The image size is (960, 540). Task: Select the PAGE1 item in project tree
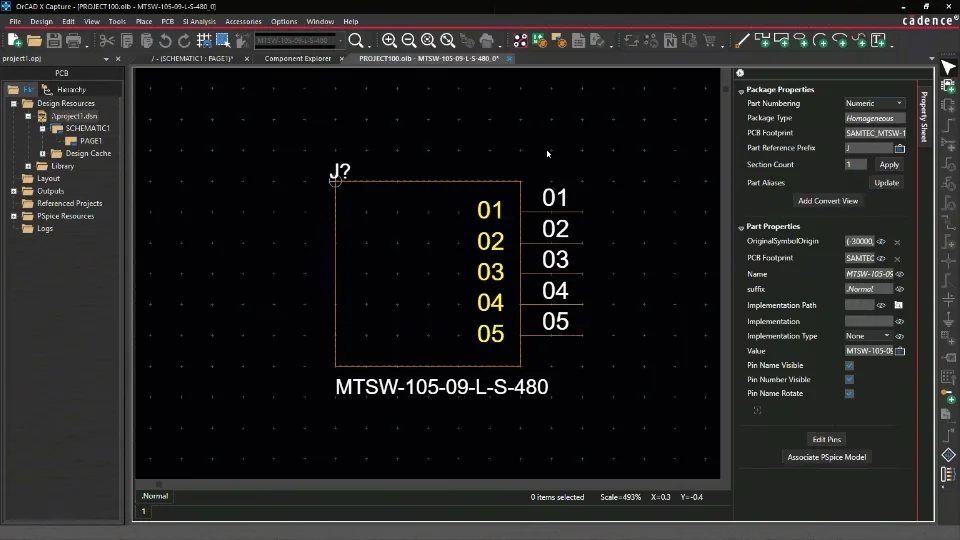(x=91, y=141)
